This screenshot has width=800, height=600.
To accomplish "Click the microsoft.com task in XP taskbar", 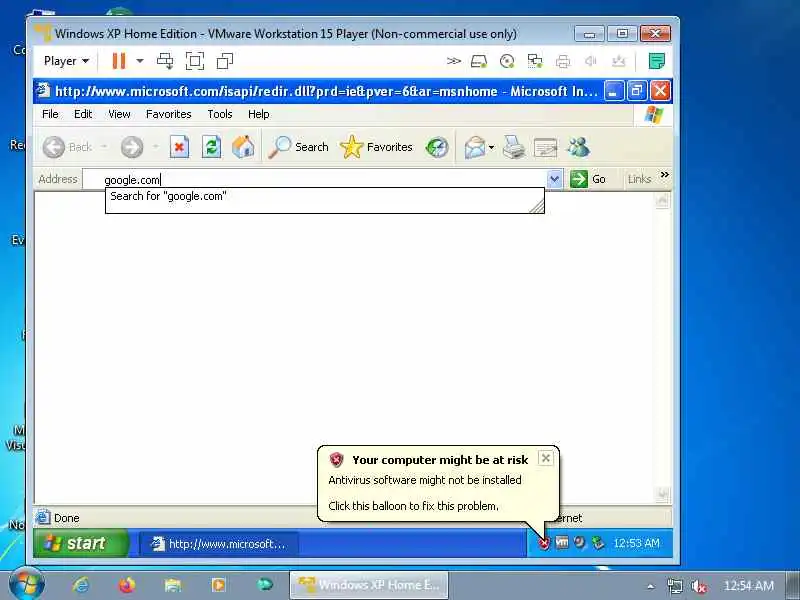I will (x=219, y=544).
